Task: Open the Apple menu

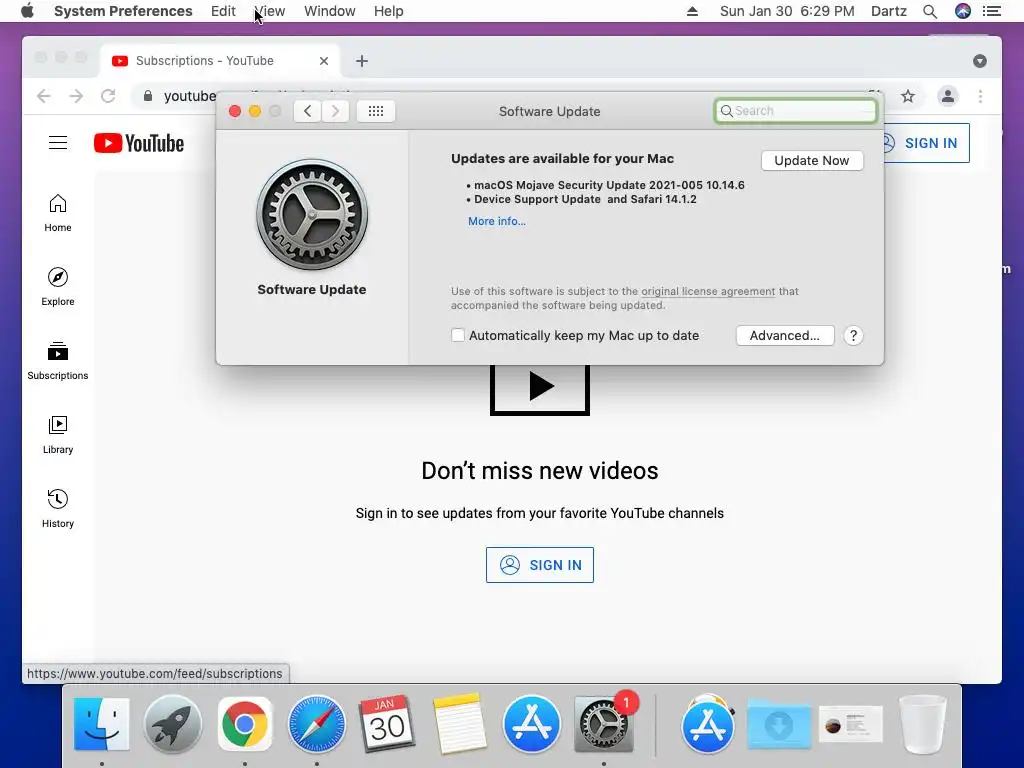Action: (27, 11)
